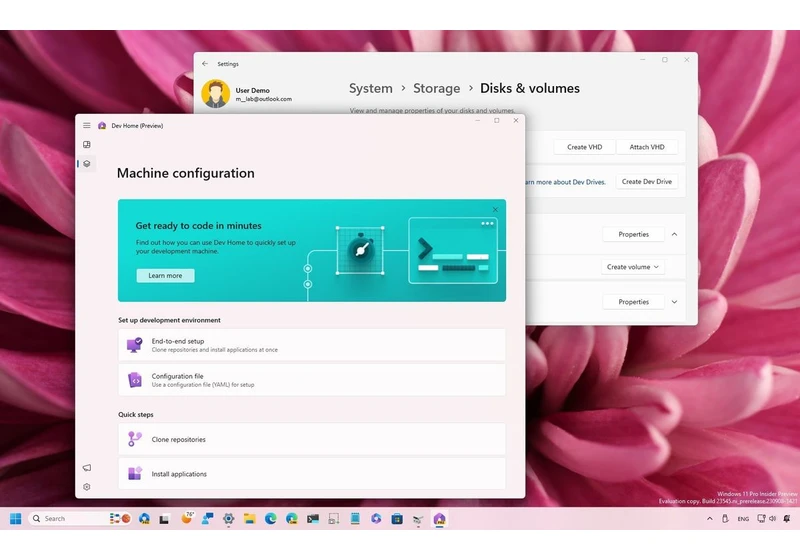Click the network tray icon
The height and width of the screenshot is (560, 800).
(x=761, y=519)
